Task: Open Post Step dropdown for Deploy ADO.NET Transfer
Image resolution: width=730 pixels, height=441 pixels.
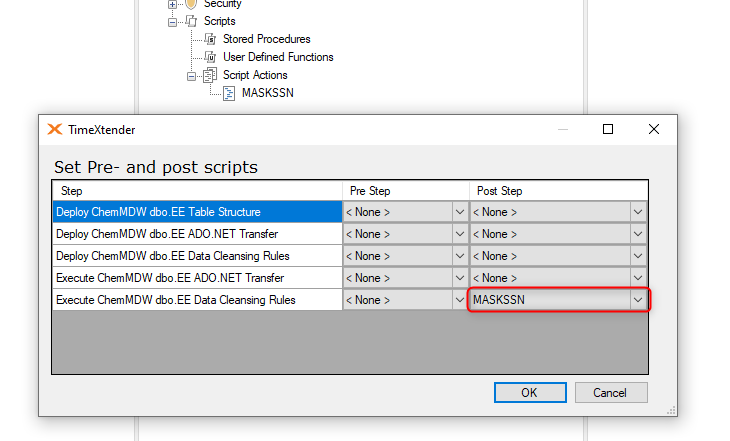Action: (638, 234)
